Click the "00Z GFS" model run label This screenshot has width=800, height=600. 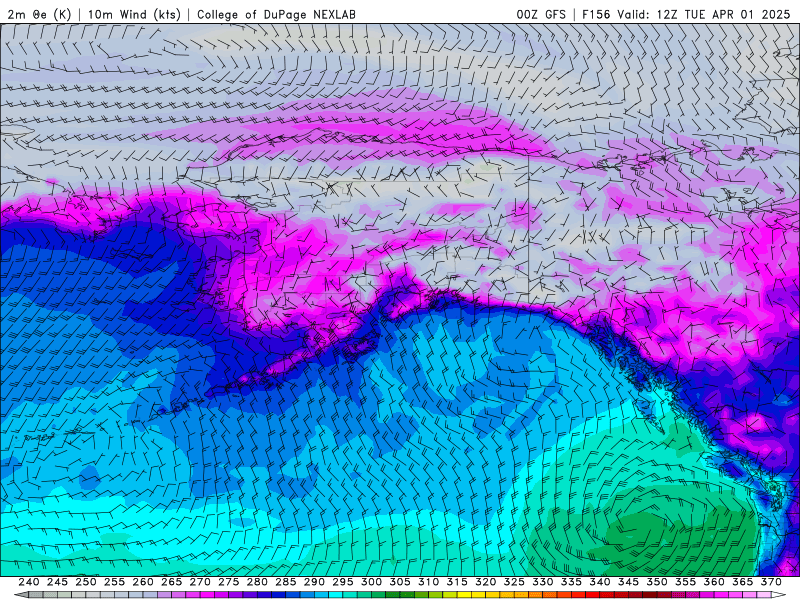tap(541, 14)
